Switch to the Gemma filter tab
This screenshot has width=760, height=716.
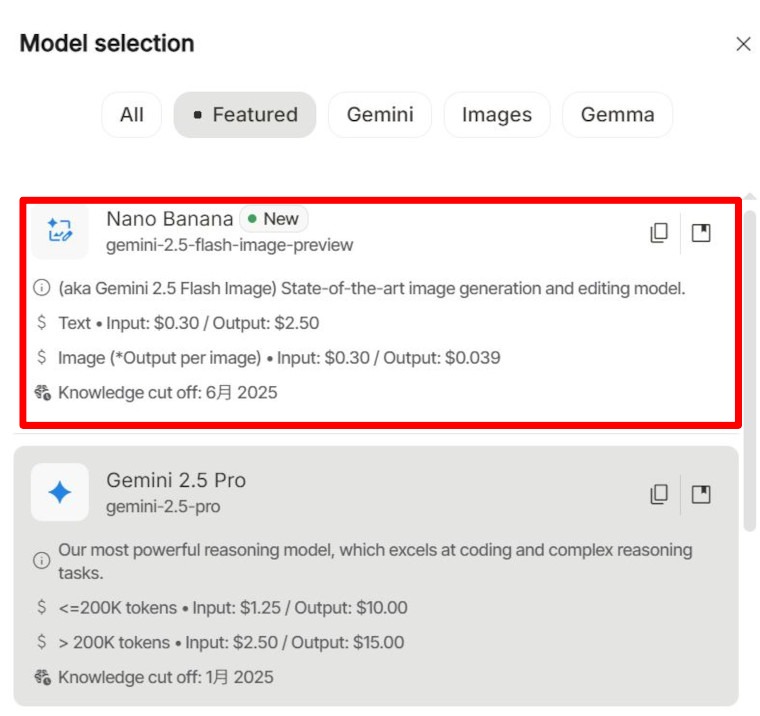click(618, 115)
